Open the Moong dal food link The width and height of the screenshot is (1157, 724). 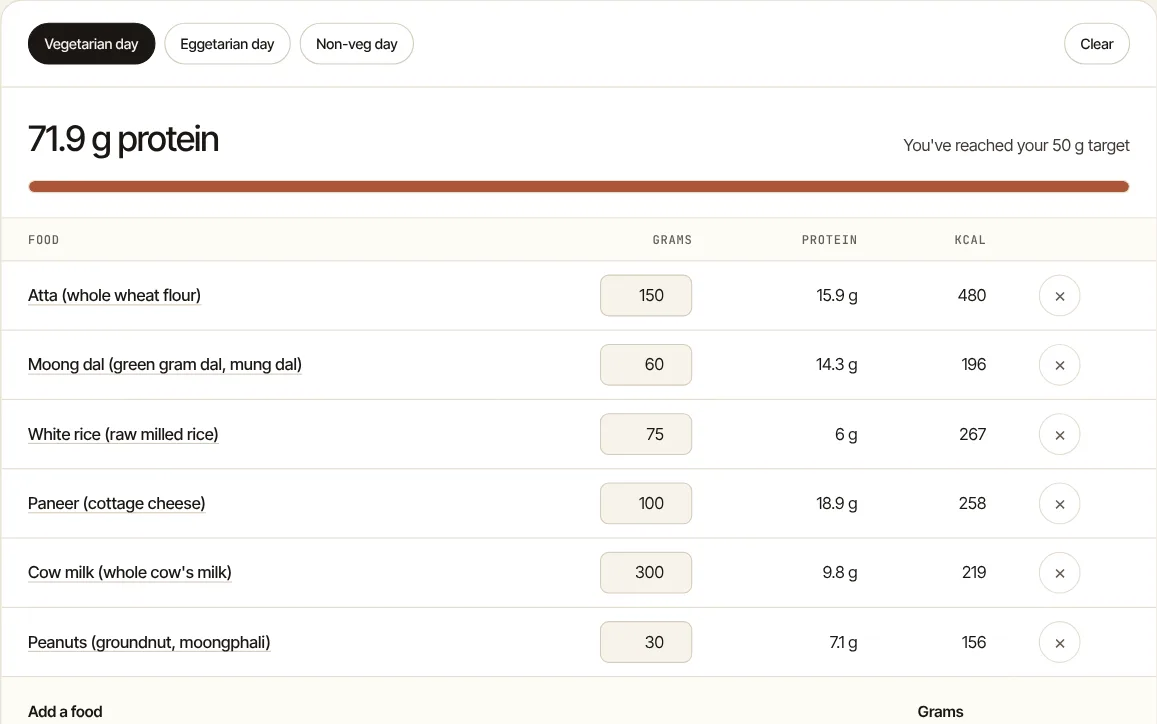pos(165,365)
